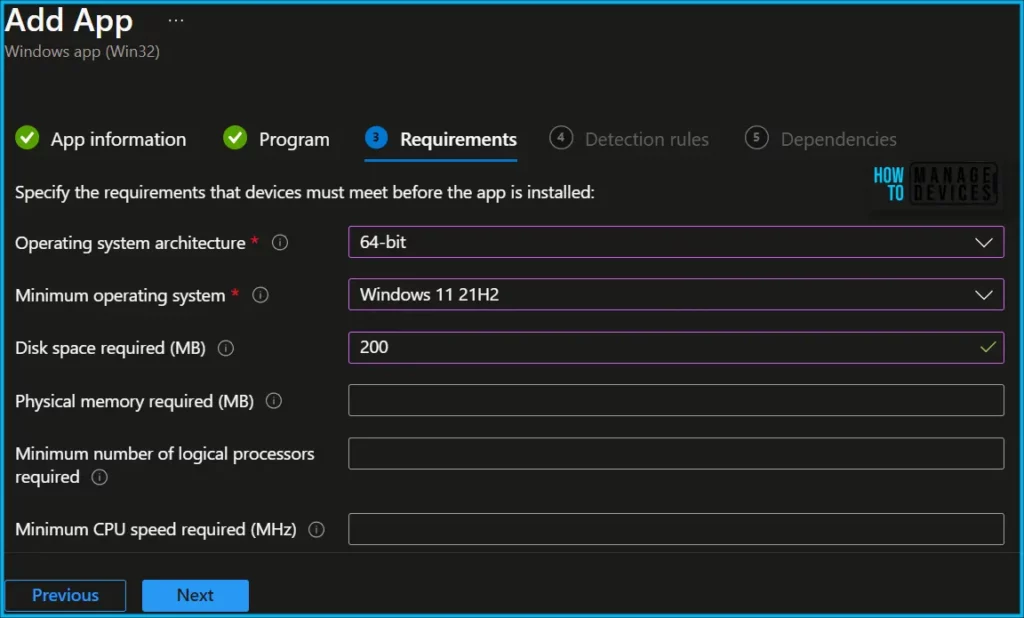Focus the Minimum logical processors field

[x=676, y=453]
